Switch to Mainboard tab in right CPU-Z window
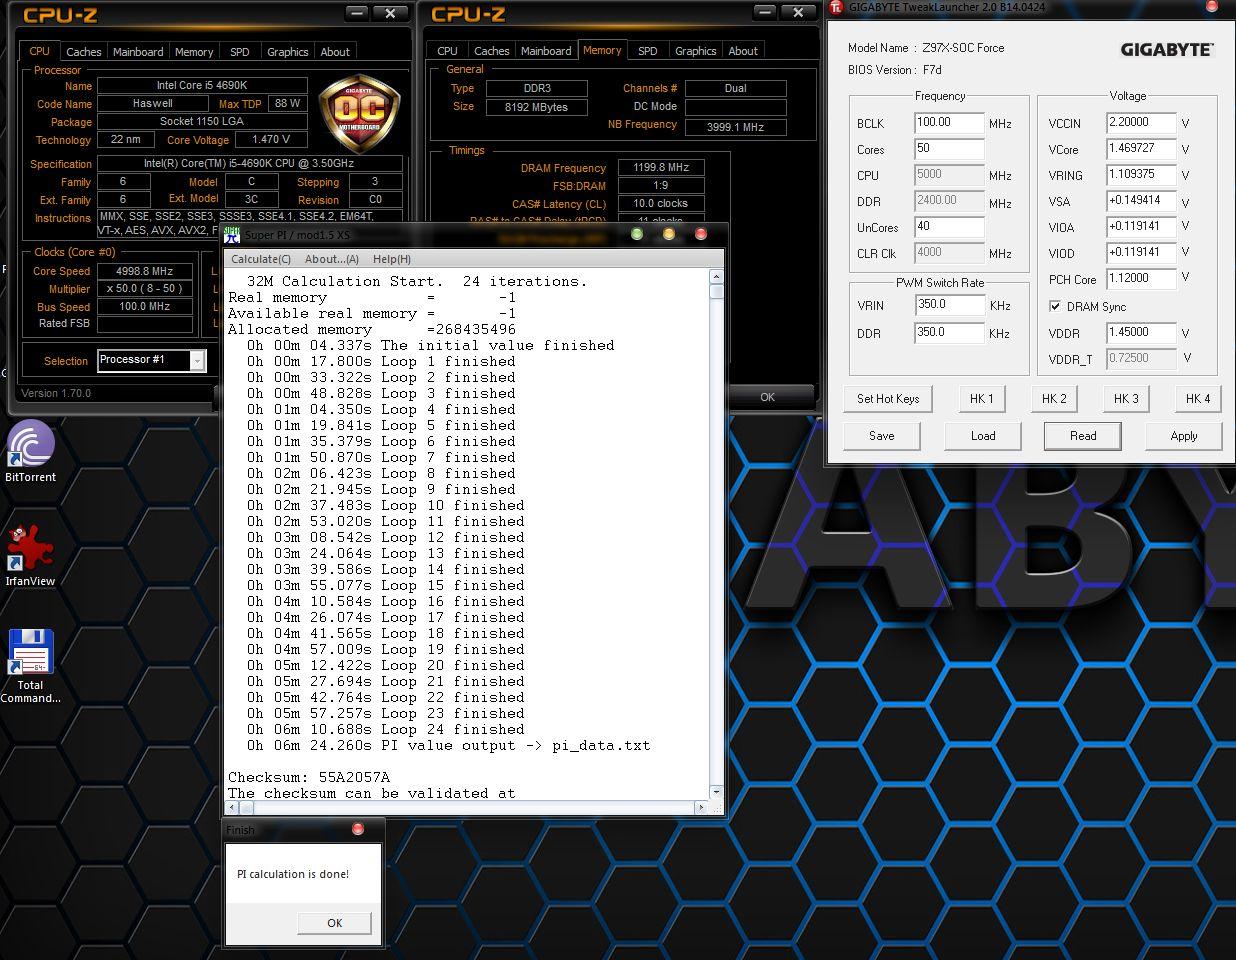This screenshot has height=960, width=1236. click(546, 51)
